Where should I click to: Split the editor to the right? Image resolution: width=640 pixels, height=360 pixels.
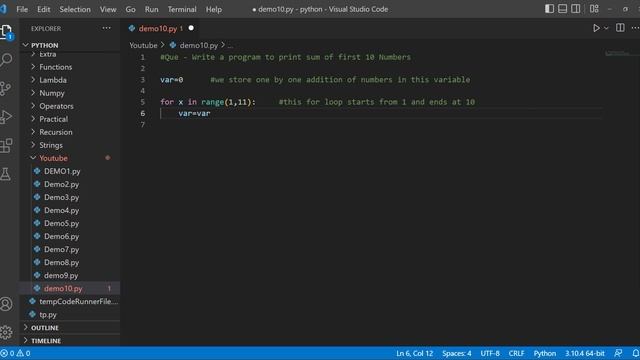(620, 28)
